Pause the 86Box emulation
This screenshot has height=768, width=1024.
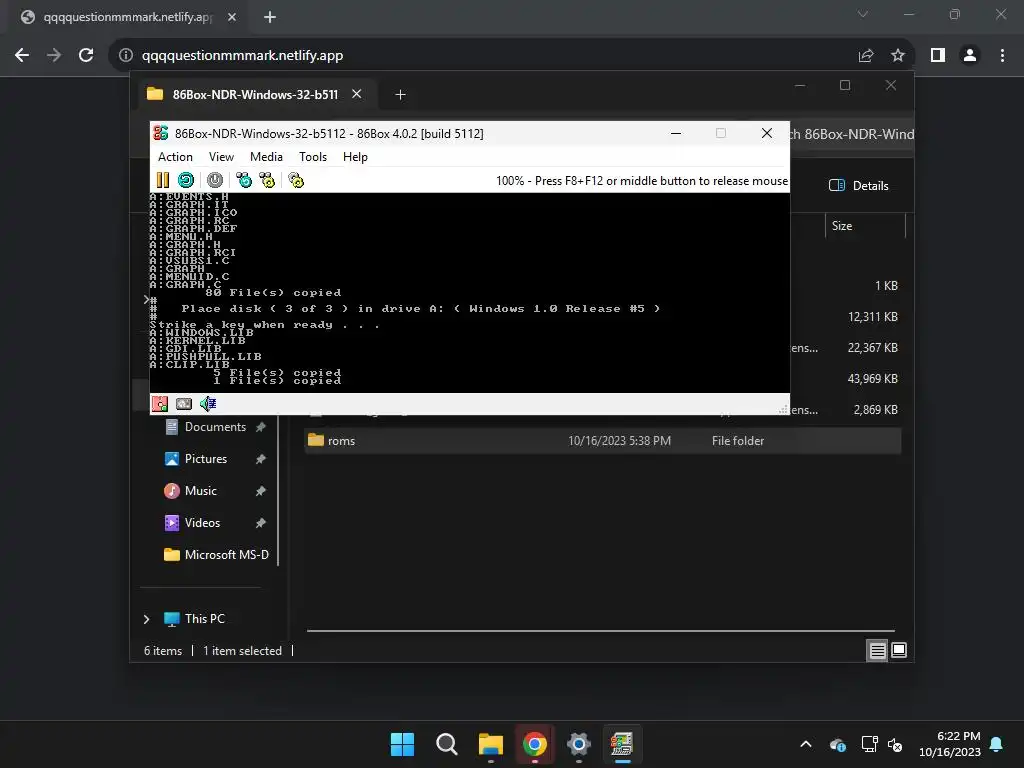(x=163, y=180)
